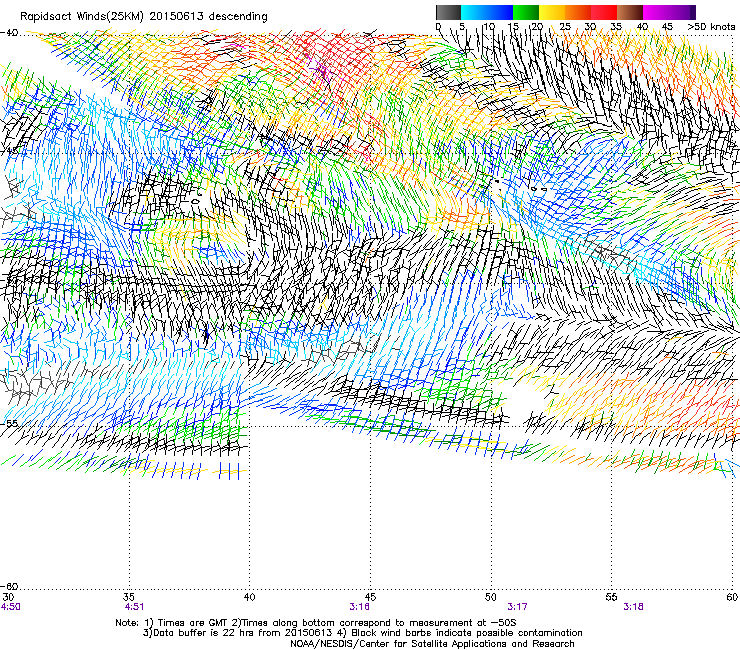This screenshot has width=740, height=650.
Task: Click the '45' longitude label
Action: coord(370,597)
